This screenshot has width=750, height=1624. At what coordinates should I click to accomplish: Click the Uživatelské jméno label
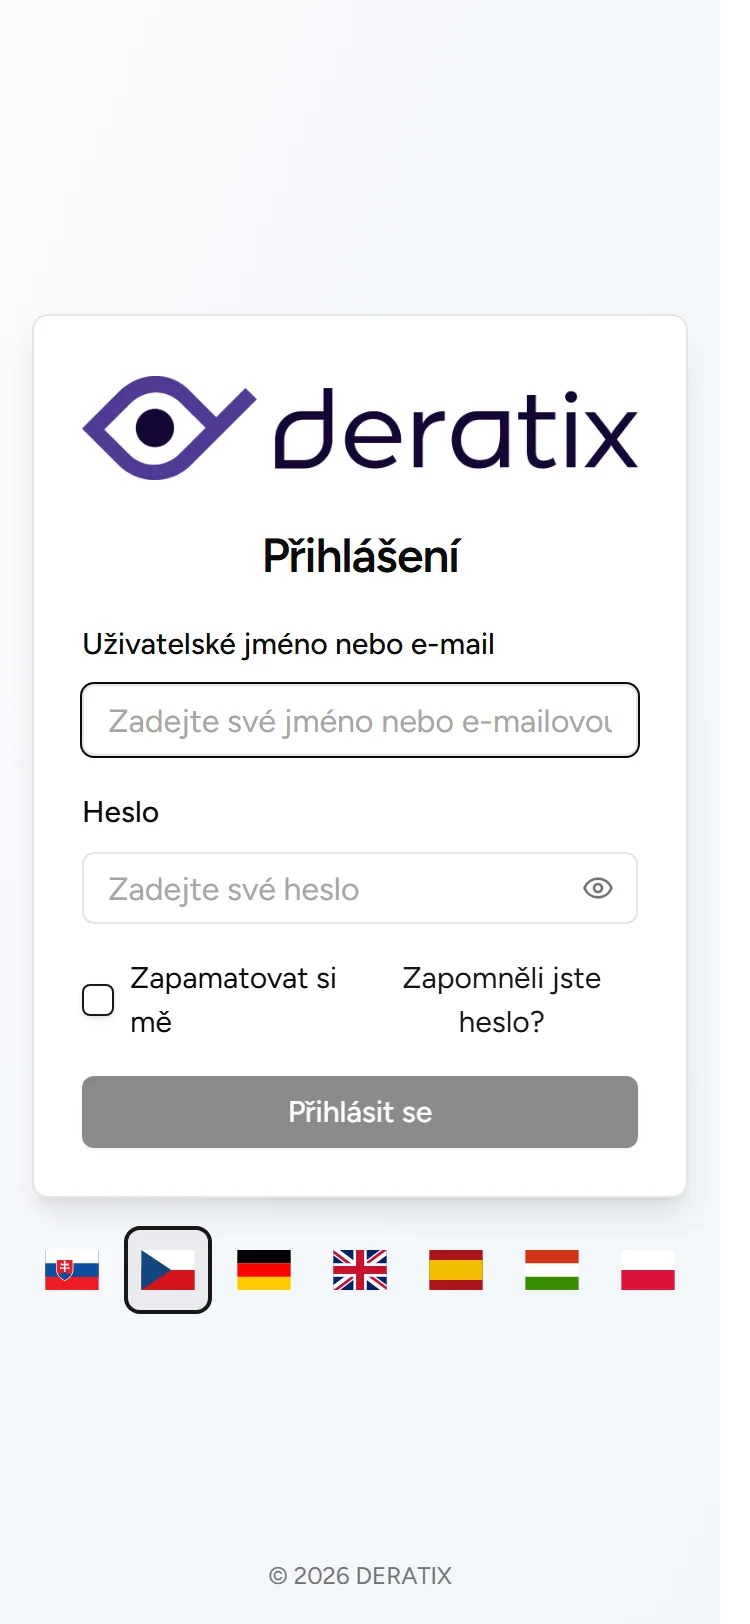(x=289, y=644)
